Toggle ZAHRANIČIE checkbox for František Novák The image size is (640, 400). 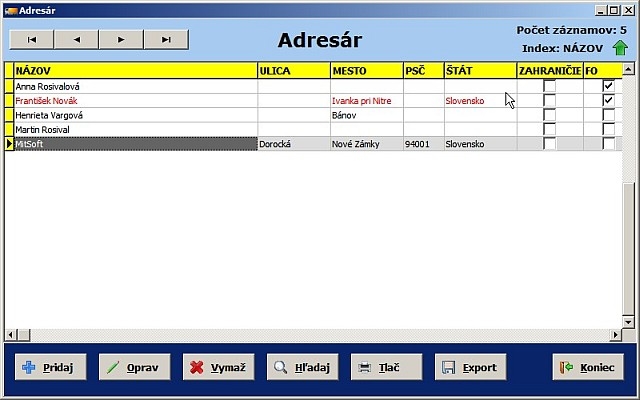549,100
